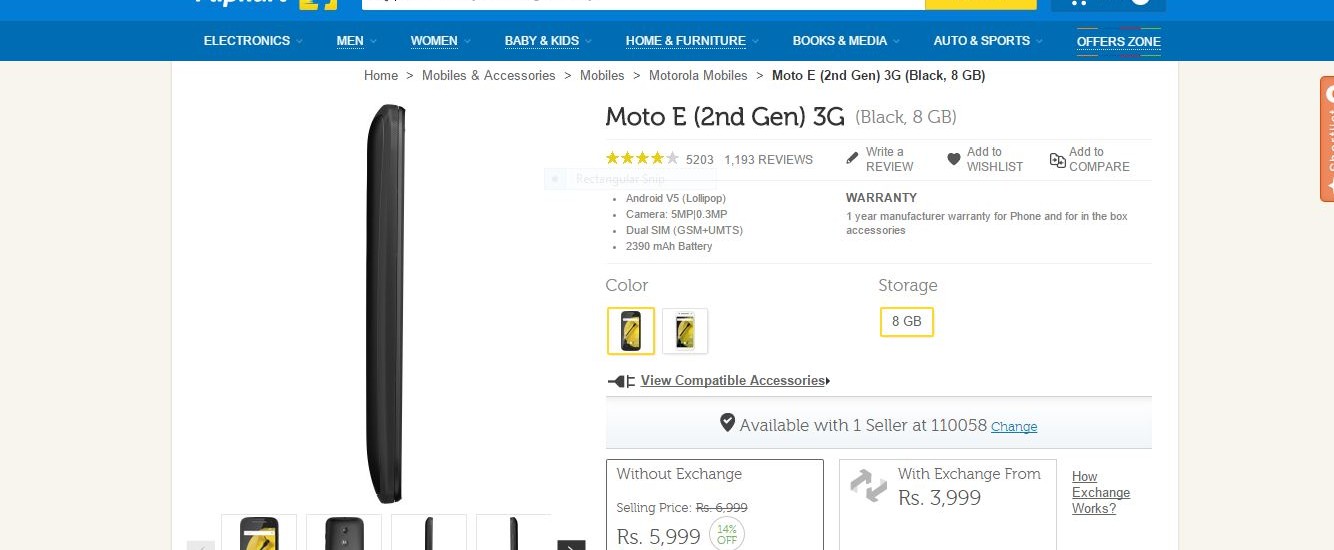Click the pencil Write a Review icon

point(852,158)
